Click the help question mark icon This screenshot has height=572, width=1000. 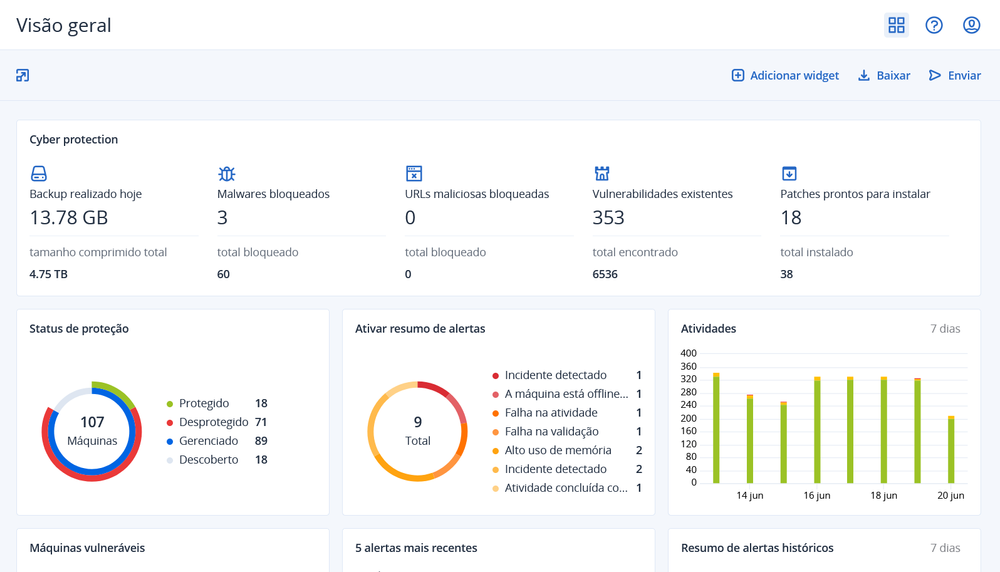click(934, 25)
